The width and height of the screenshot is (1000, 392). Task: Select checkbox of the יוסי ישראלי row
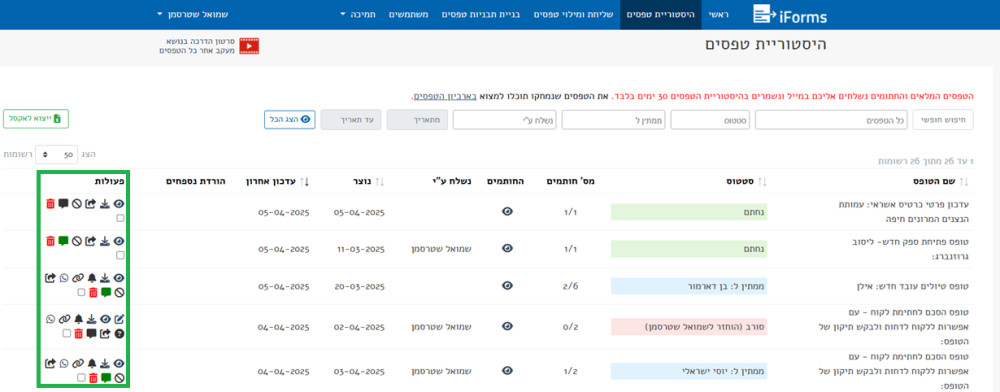point(81,377)
